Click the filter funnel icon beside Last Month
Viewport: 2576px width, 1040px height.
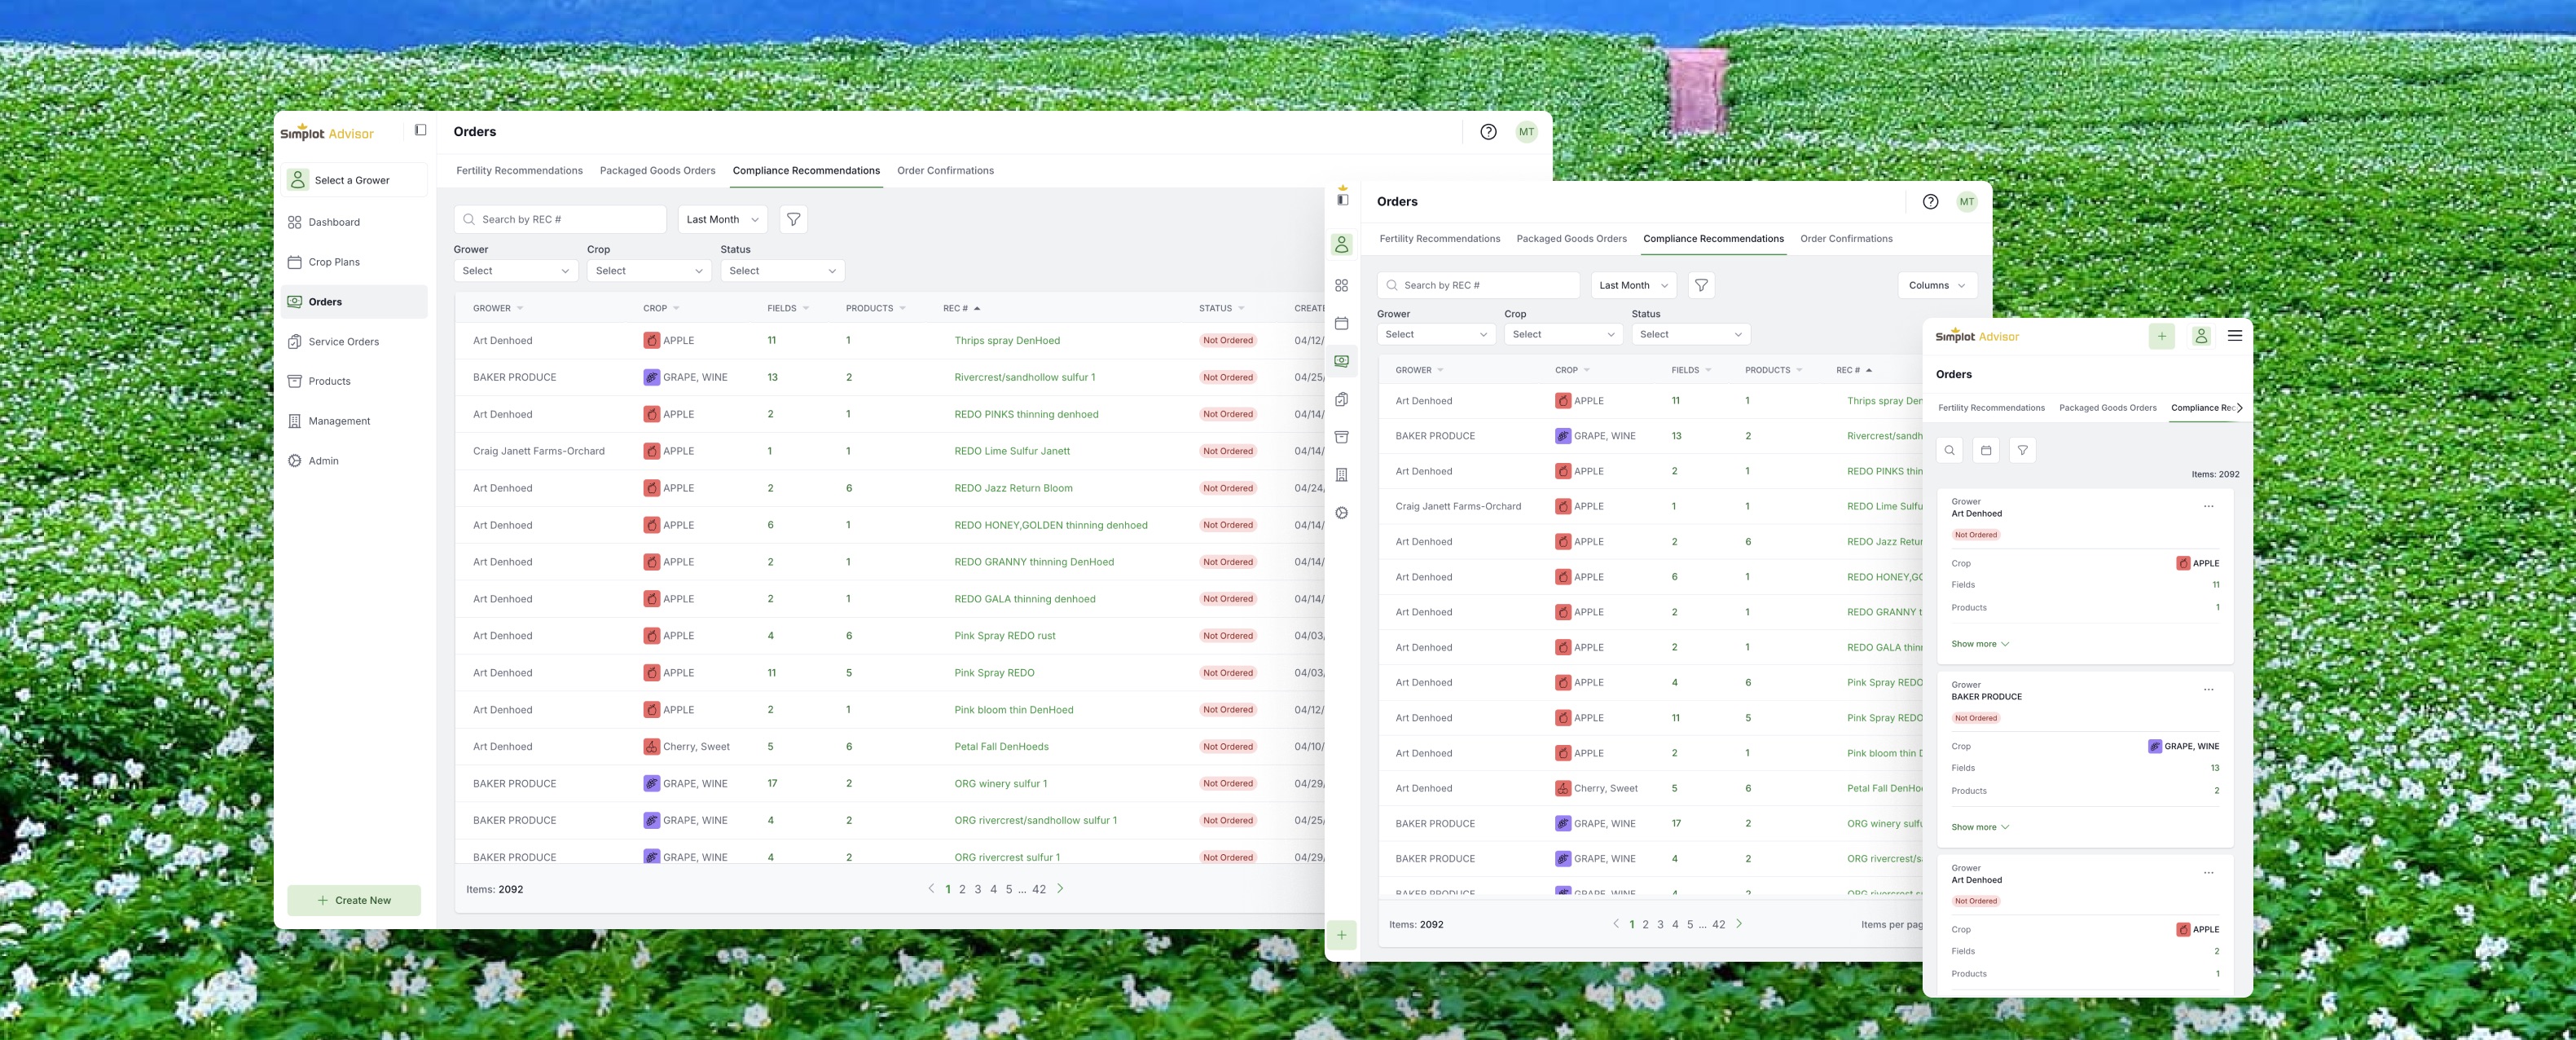pos(793,219)
